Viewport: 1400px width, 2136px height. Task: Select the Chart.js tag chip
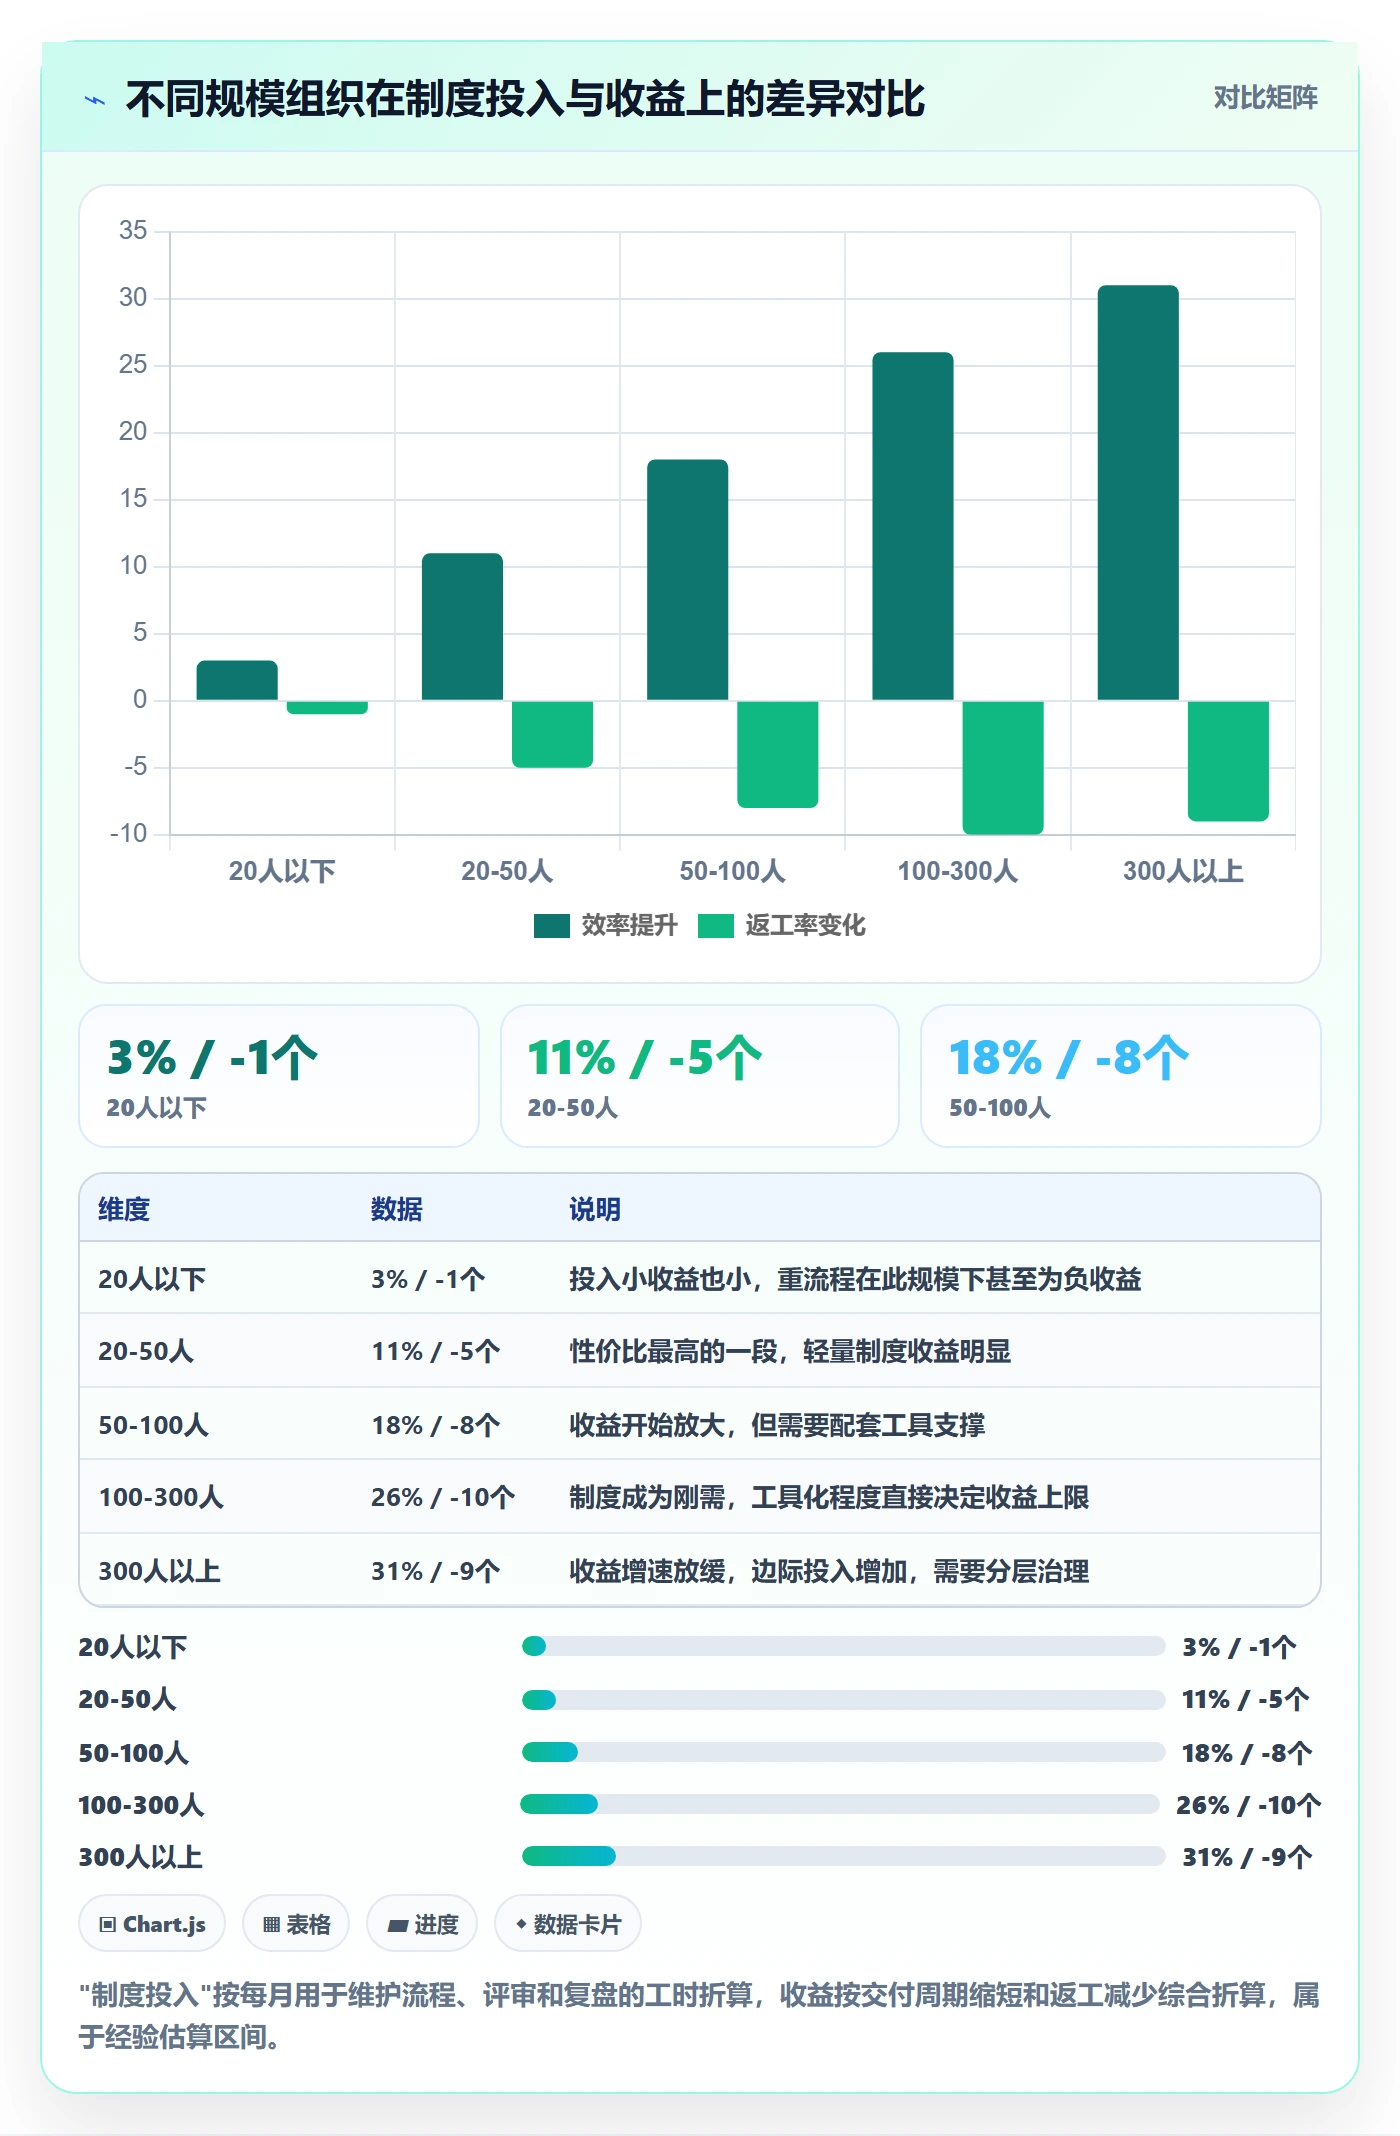point(152,1924)
